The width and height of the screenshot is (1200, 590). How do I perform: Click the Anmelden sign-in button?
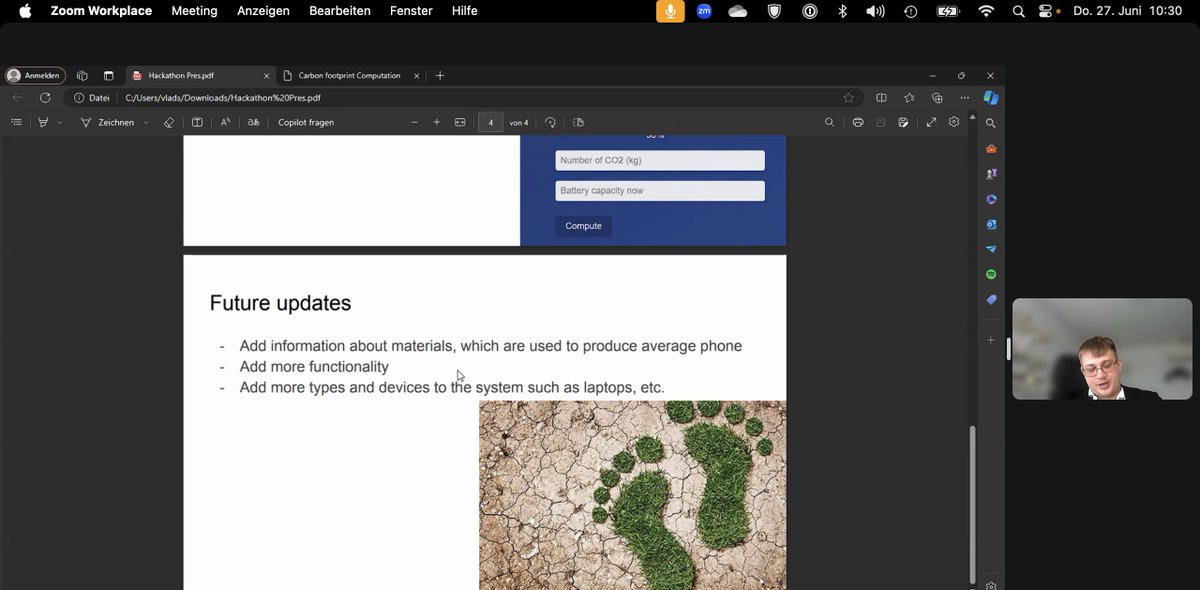[35, 75]
